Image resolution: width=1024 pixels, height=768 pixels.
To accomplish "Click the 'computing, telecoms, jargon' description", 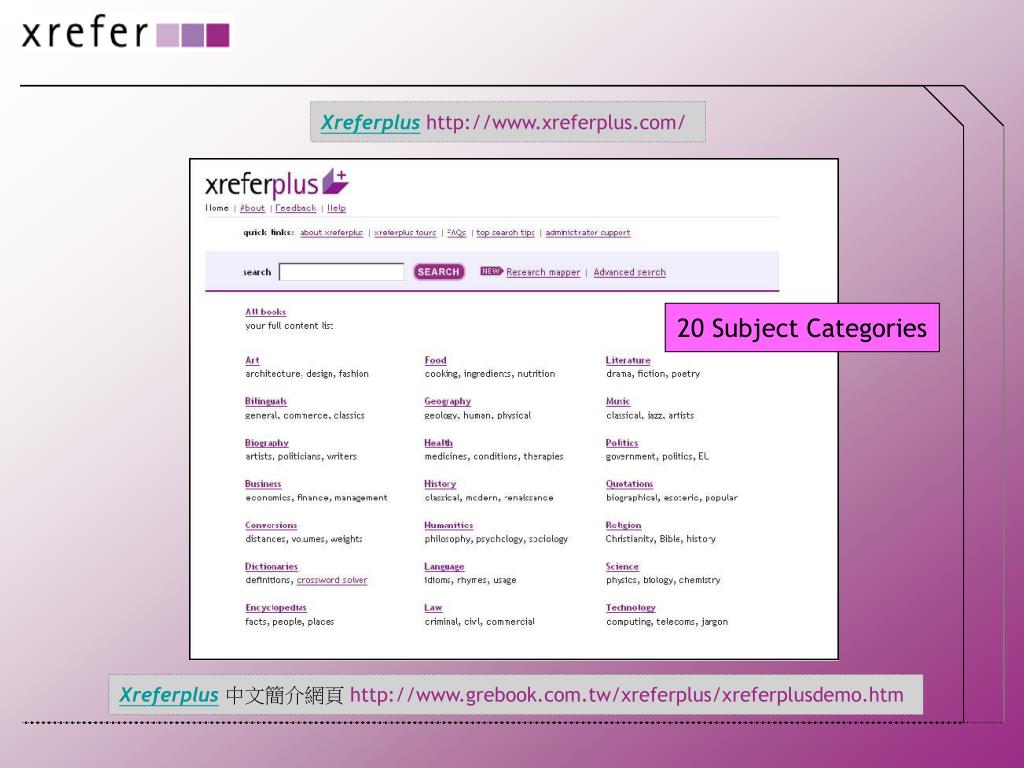I will point(667,622).
